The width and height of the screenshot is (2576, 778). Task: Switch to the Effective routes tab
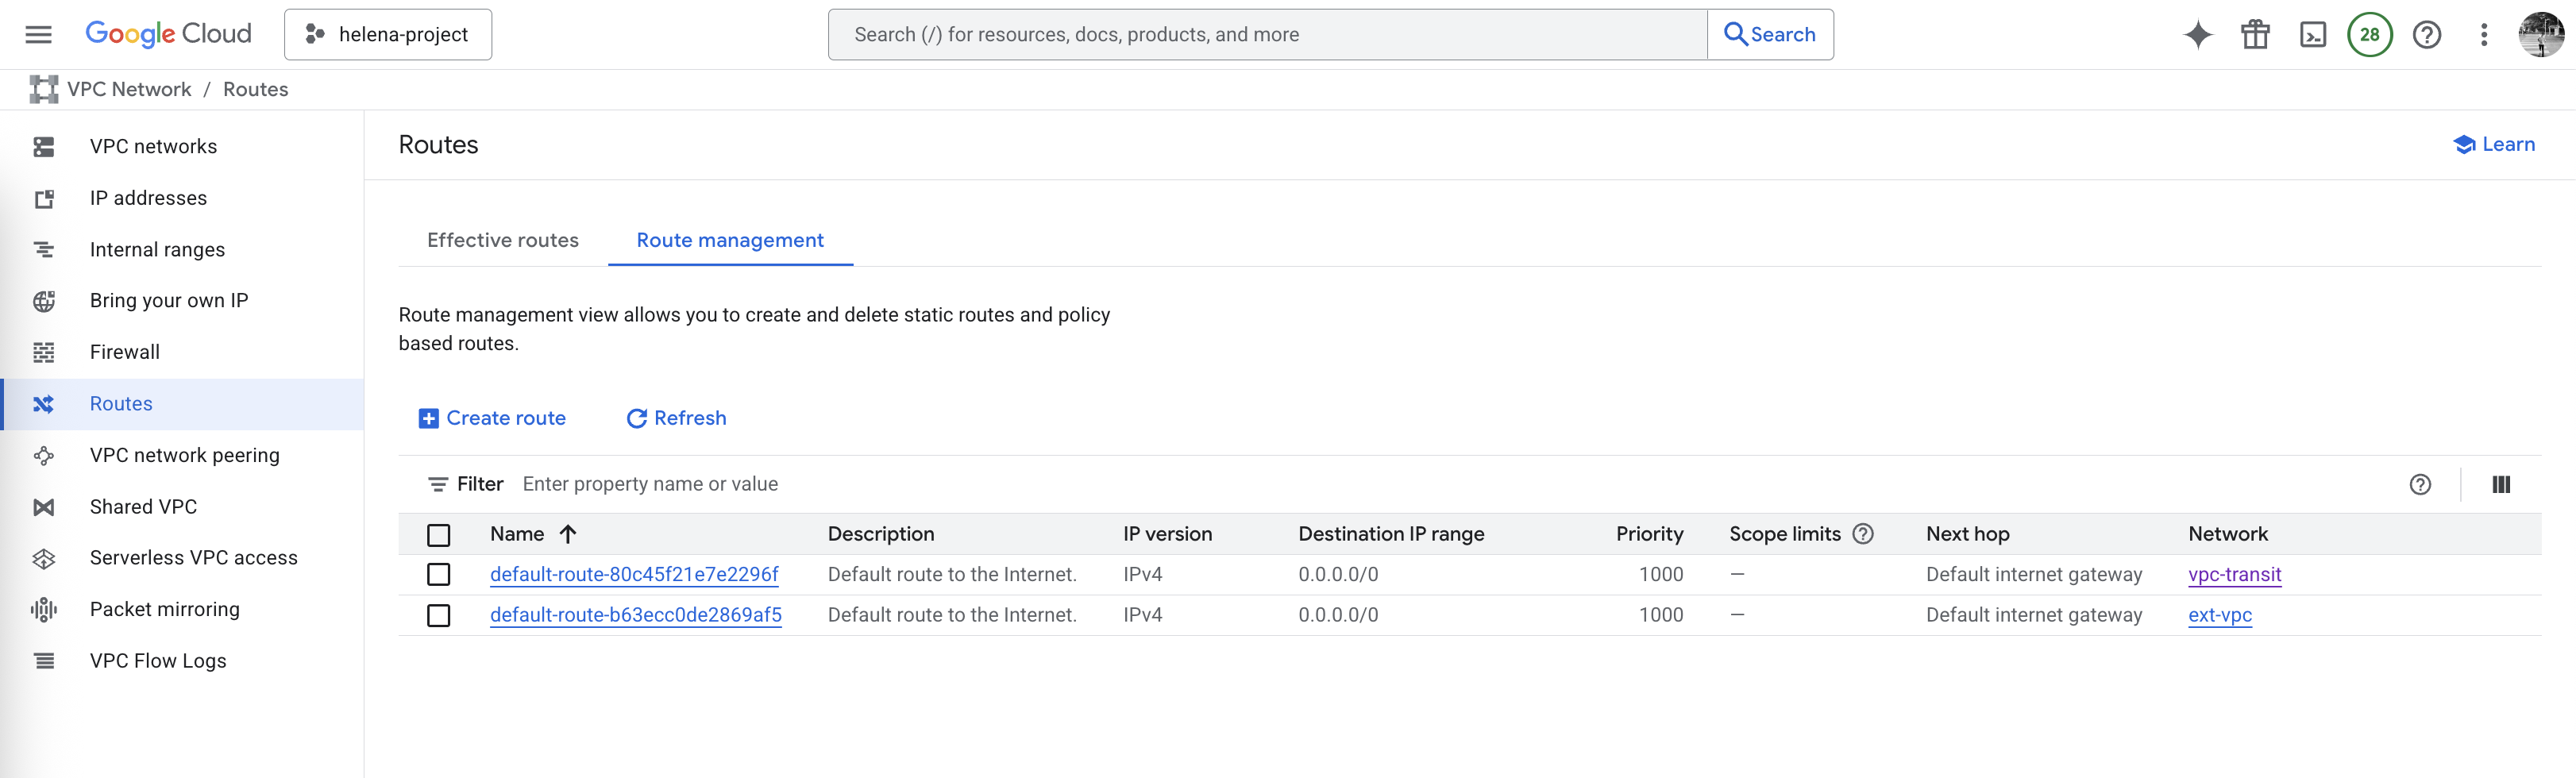tap(502, 241)
